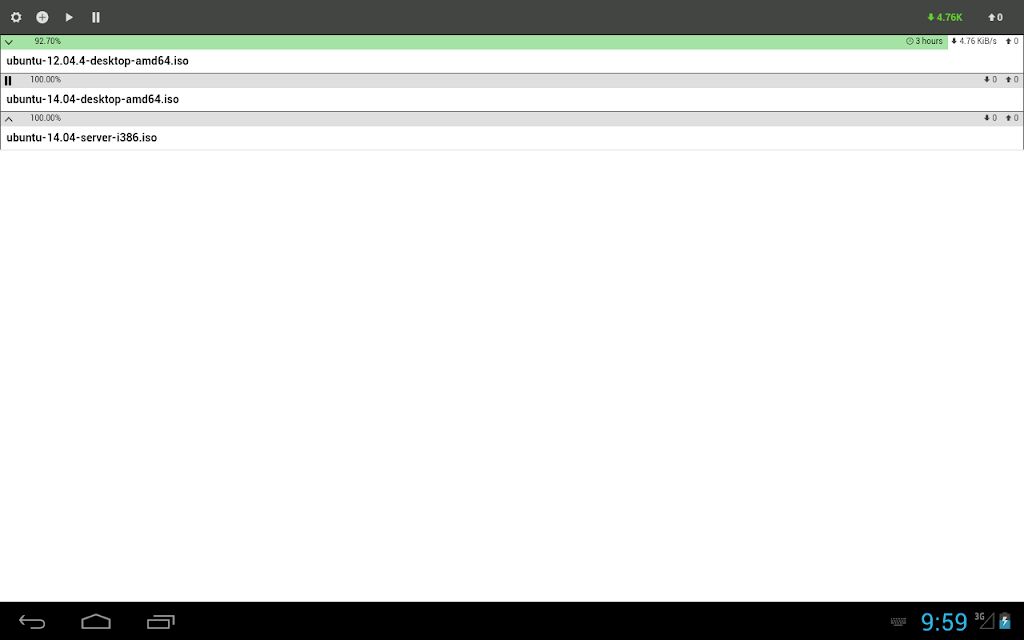Screen dimensions: 1024x640
Task: Open the Android home screen
Action: (x=96, y=622)
